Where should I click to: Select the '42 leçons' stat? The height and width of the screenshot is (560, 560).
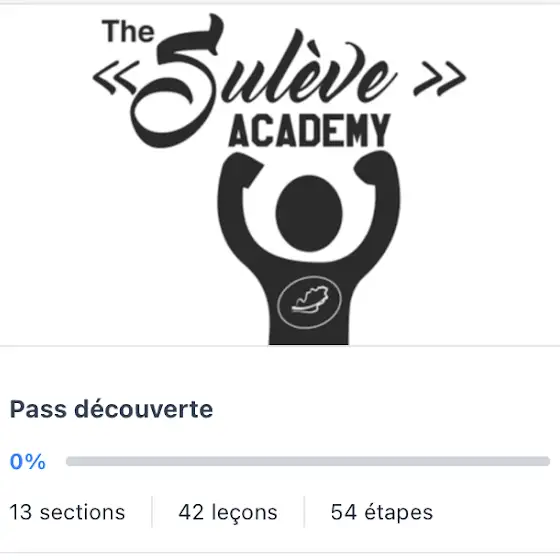[228, 513]
